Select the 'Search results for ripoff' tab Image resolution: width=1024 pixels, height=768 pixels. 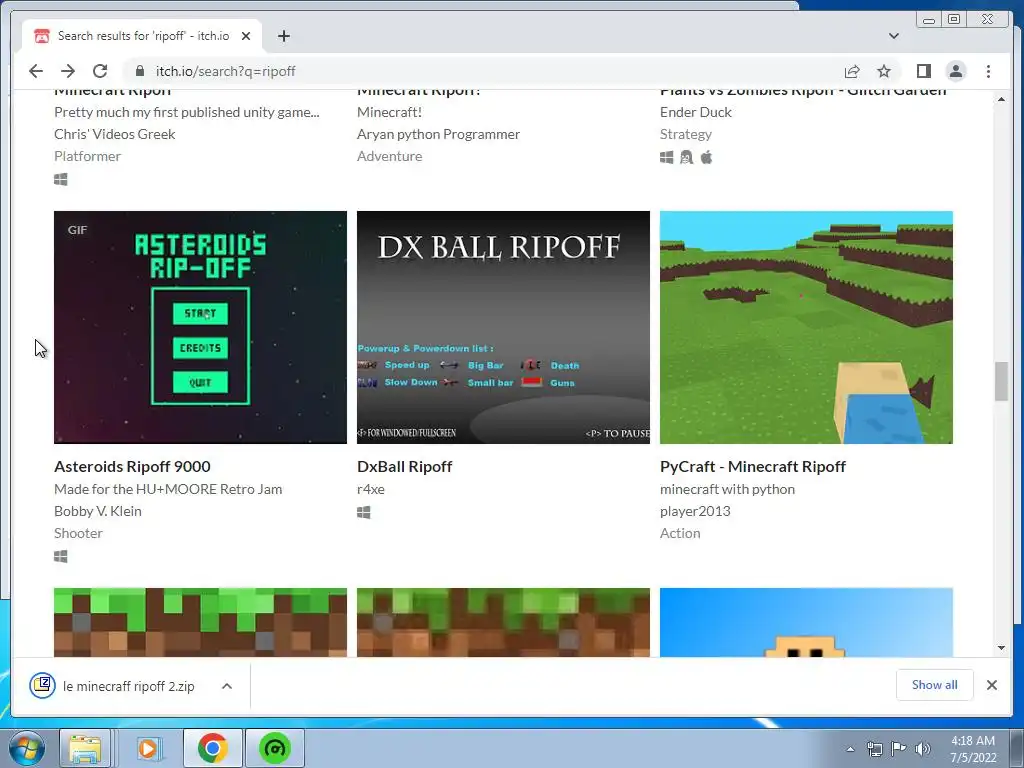pos(142,36)
